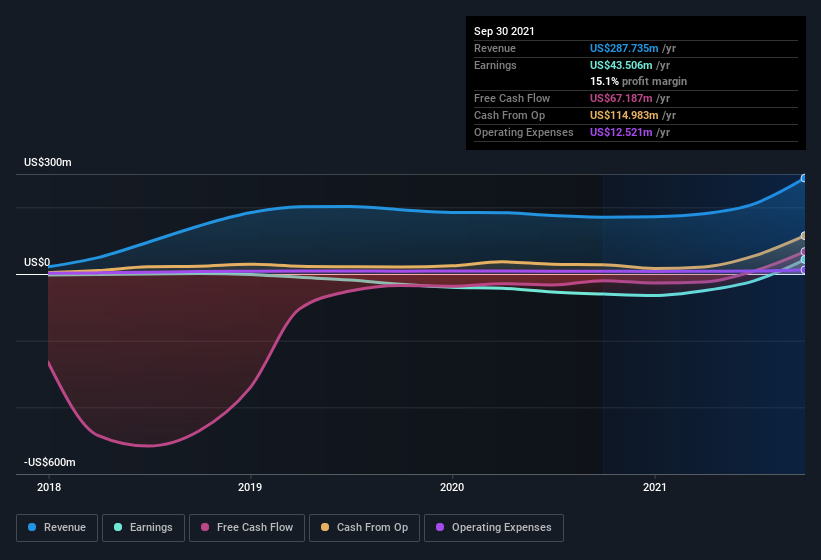Viewport: 821px width, 560px height.
Task: Click the US$287.735m revenue value
Action: pos(624,49)
